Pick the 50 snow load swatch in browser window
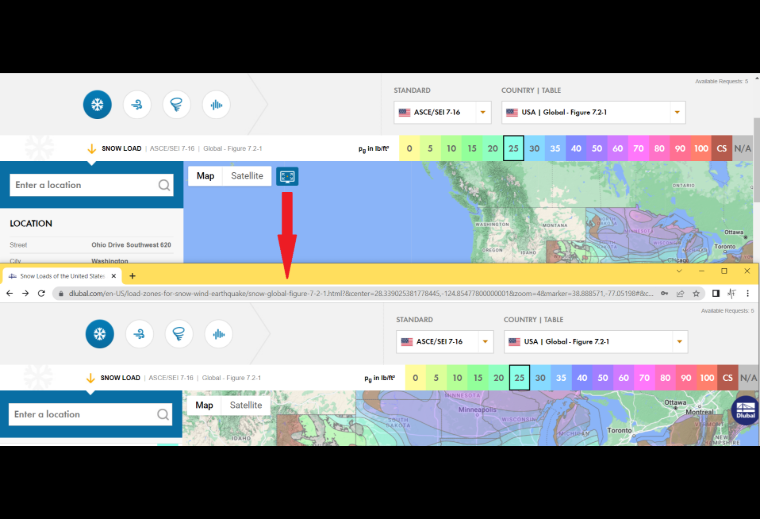The image size is (760, 519). (x=602, y=377)
